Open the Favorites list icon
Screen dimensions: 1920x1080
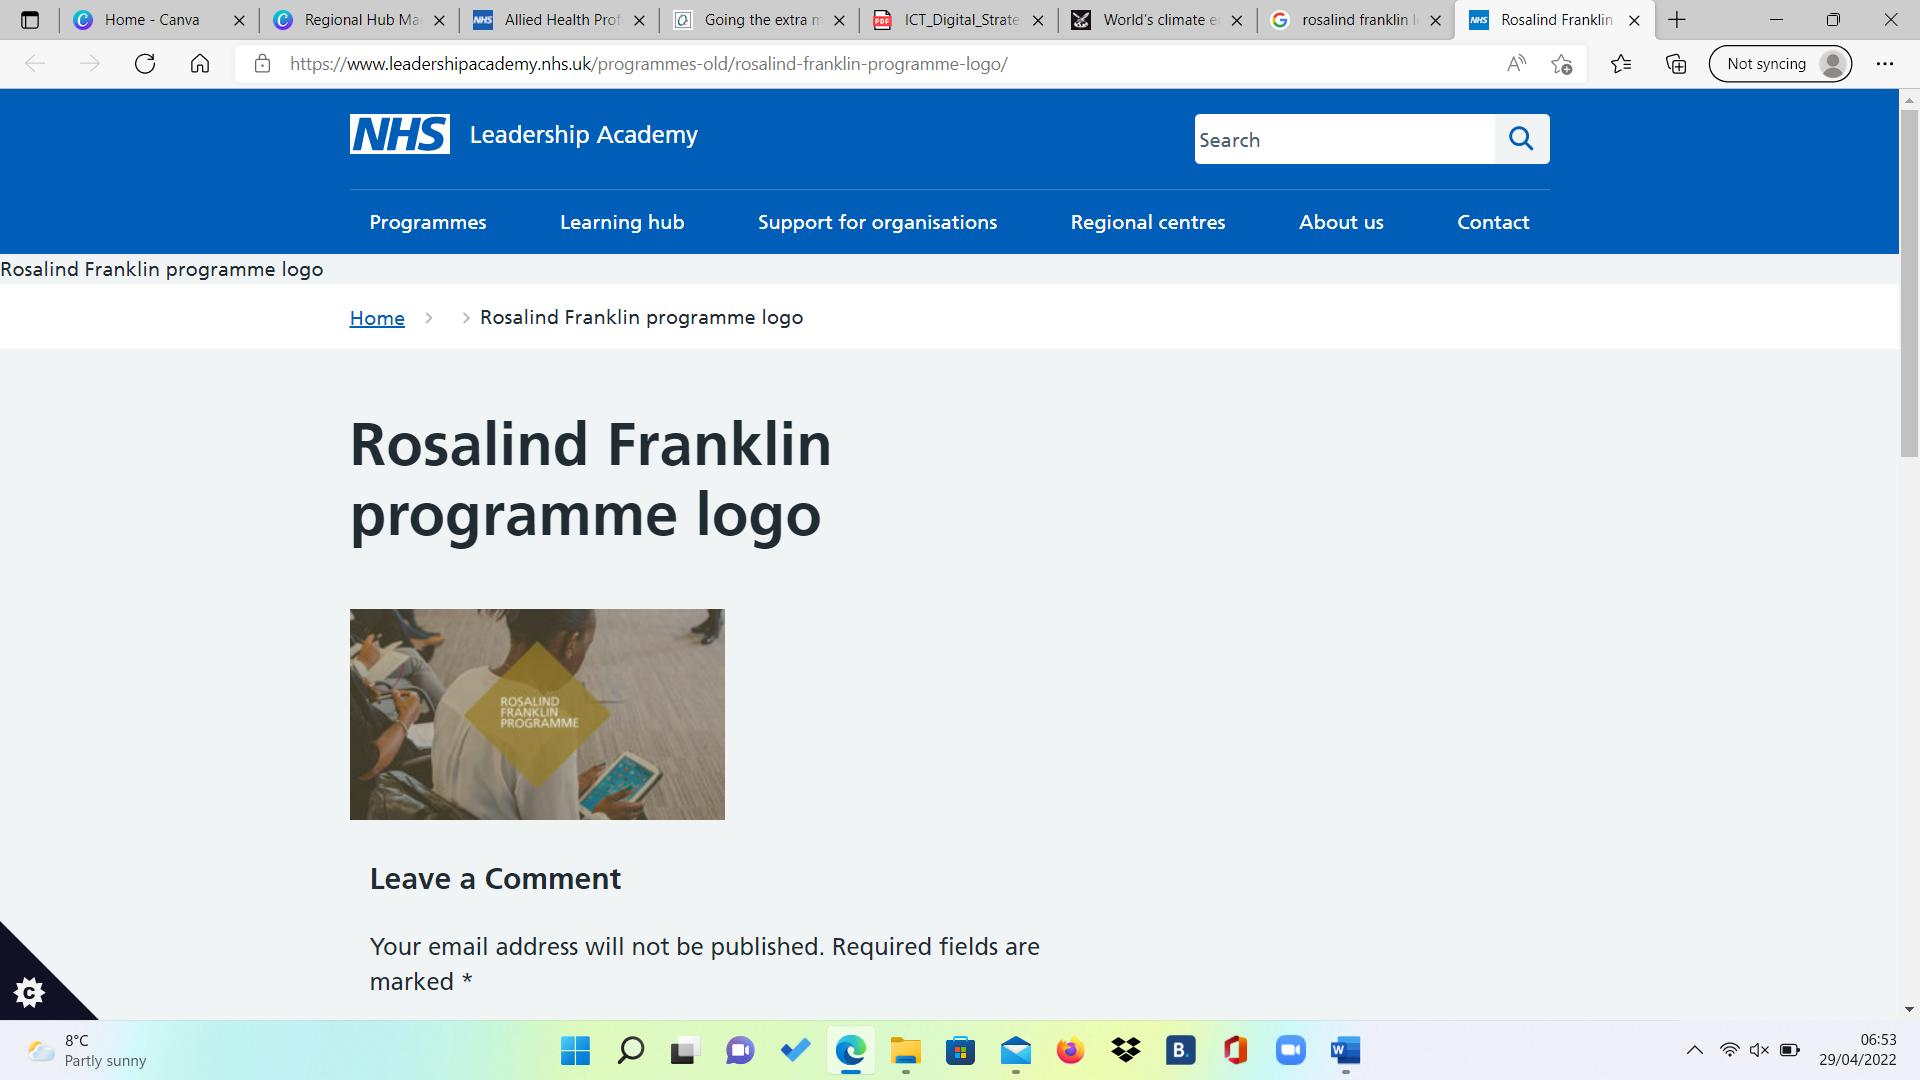[1621, 64]
